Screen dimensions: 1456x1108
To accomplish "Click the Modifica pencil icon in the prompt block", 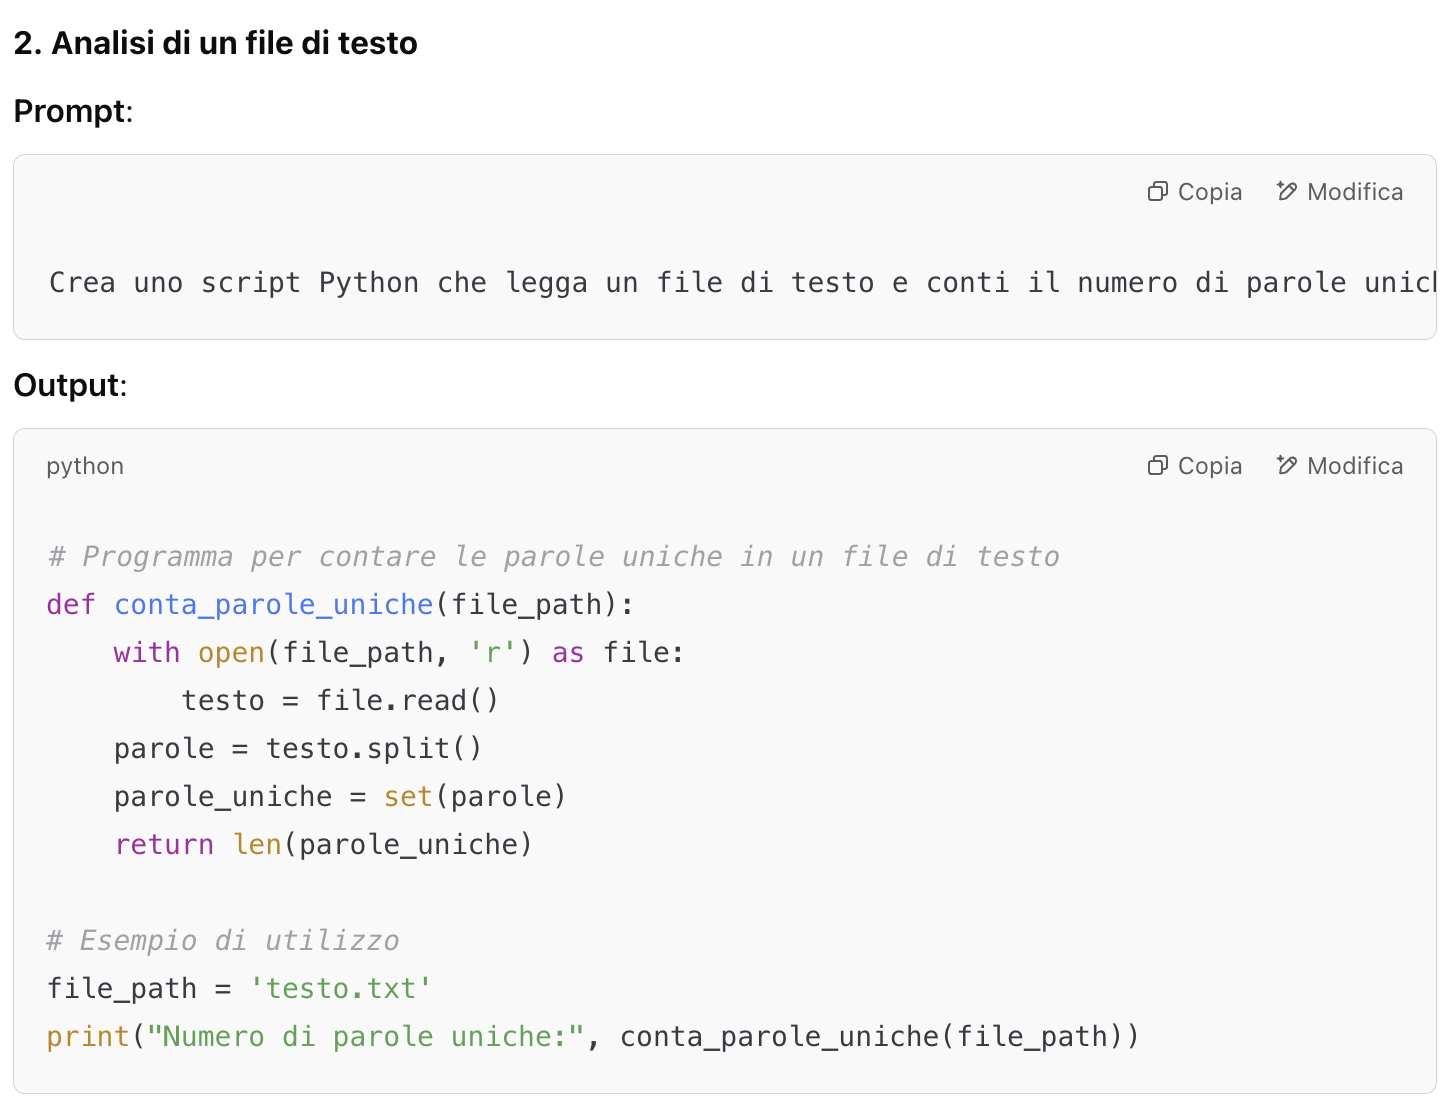I will click(1286, 191).
